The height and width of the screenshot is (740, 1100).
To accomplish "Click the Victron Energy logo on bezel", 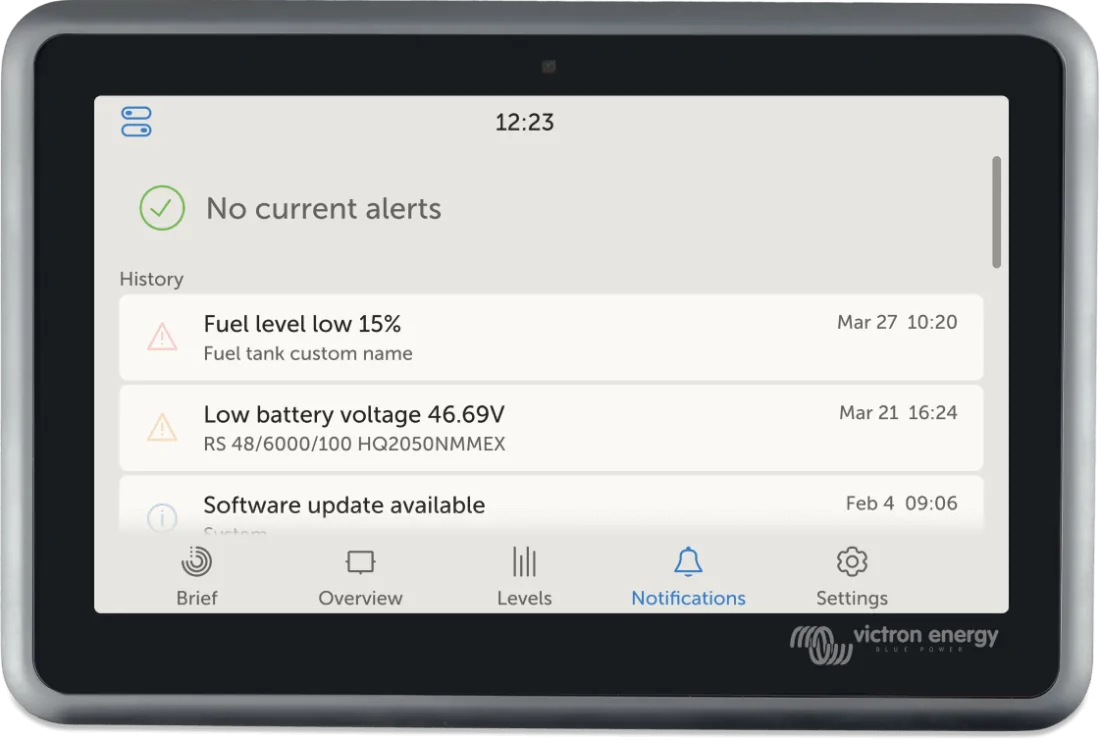I will pos(894,643).
